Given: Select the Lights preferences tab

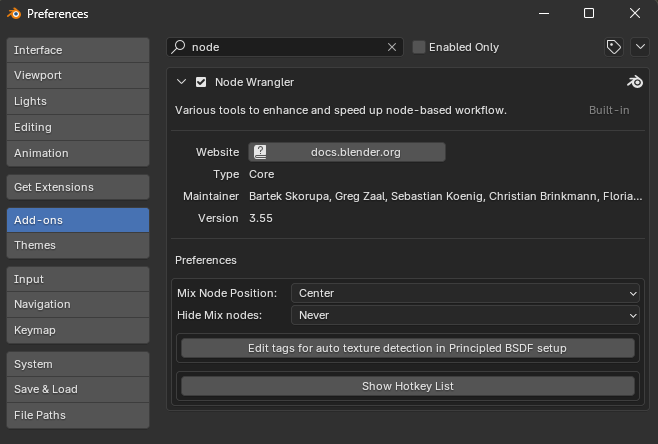Looking at the screenshot, I should (x=78, y=102).
